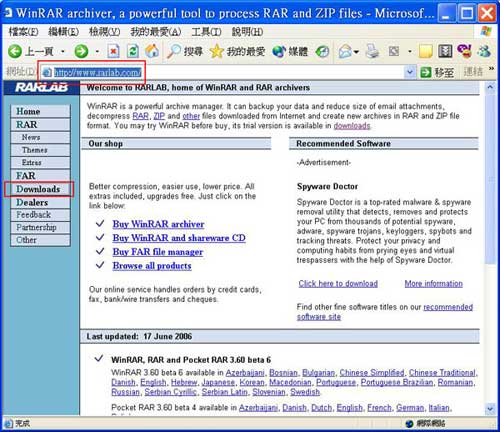The width and height of the screenshot is (500, 432).
Task: Open News in the sidebar
Action: pos(40,137)
